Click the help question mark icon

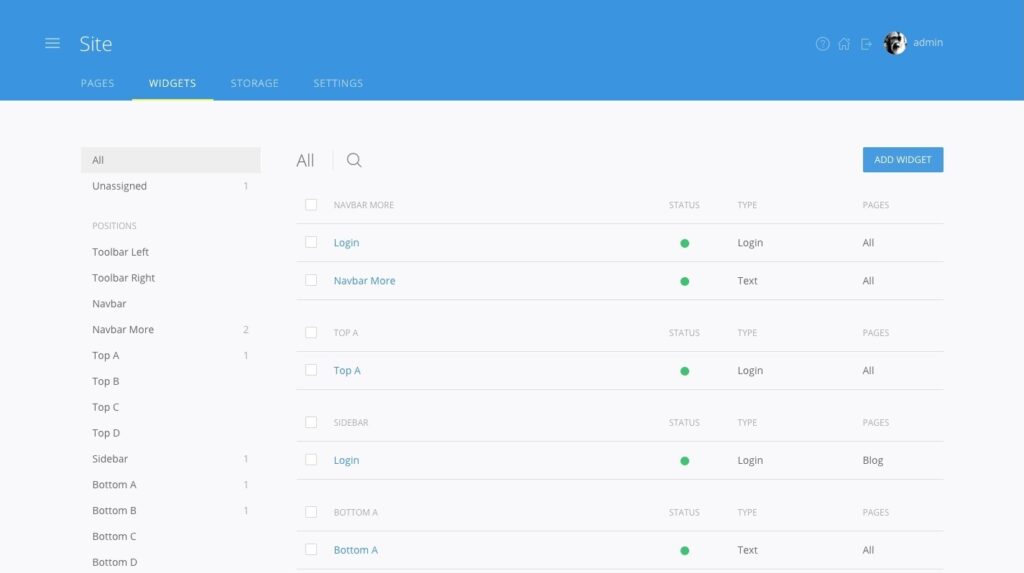coord(822,44)
